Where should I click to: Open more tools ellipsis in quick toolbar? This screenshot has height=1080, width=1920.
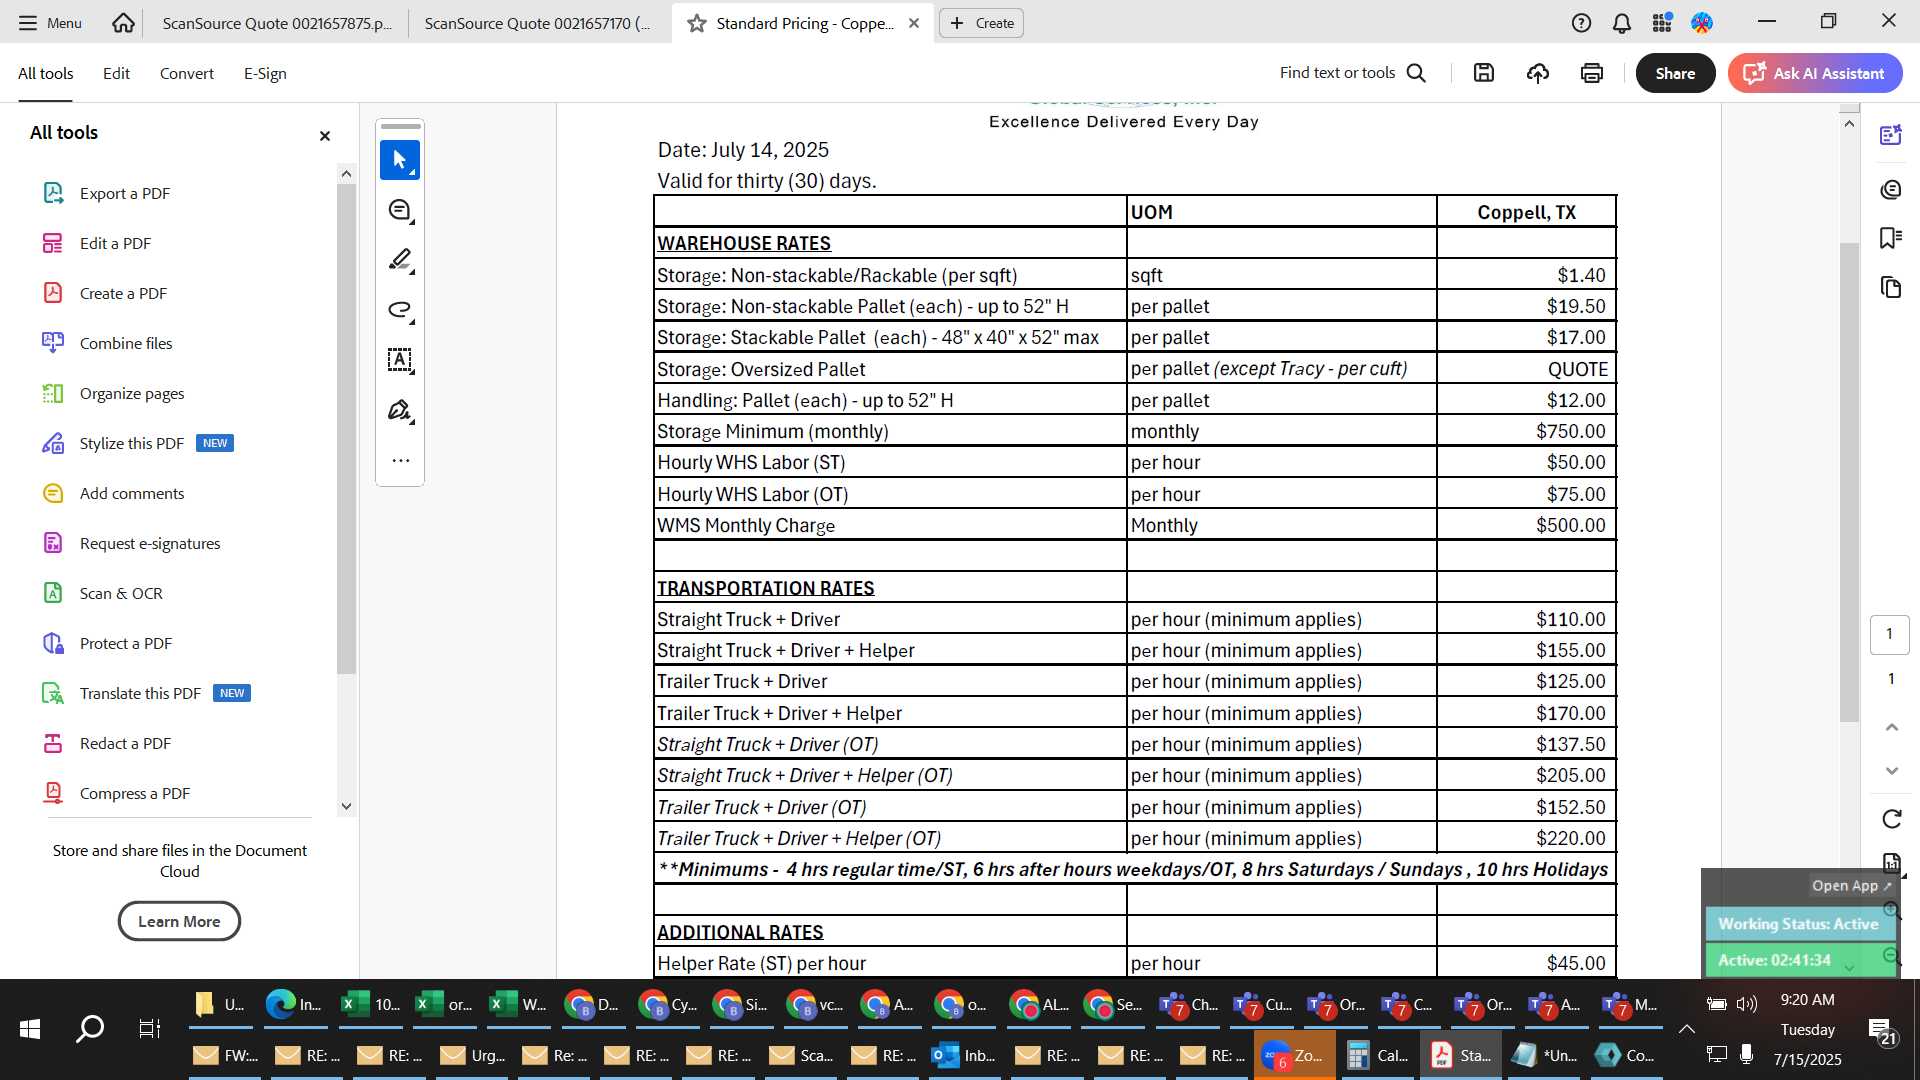click(x=400, y=461)
